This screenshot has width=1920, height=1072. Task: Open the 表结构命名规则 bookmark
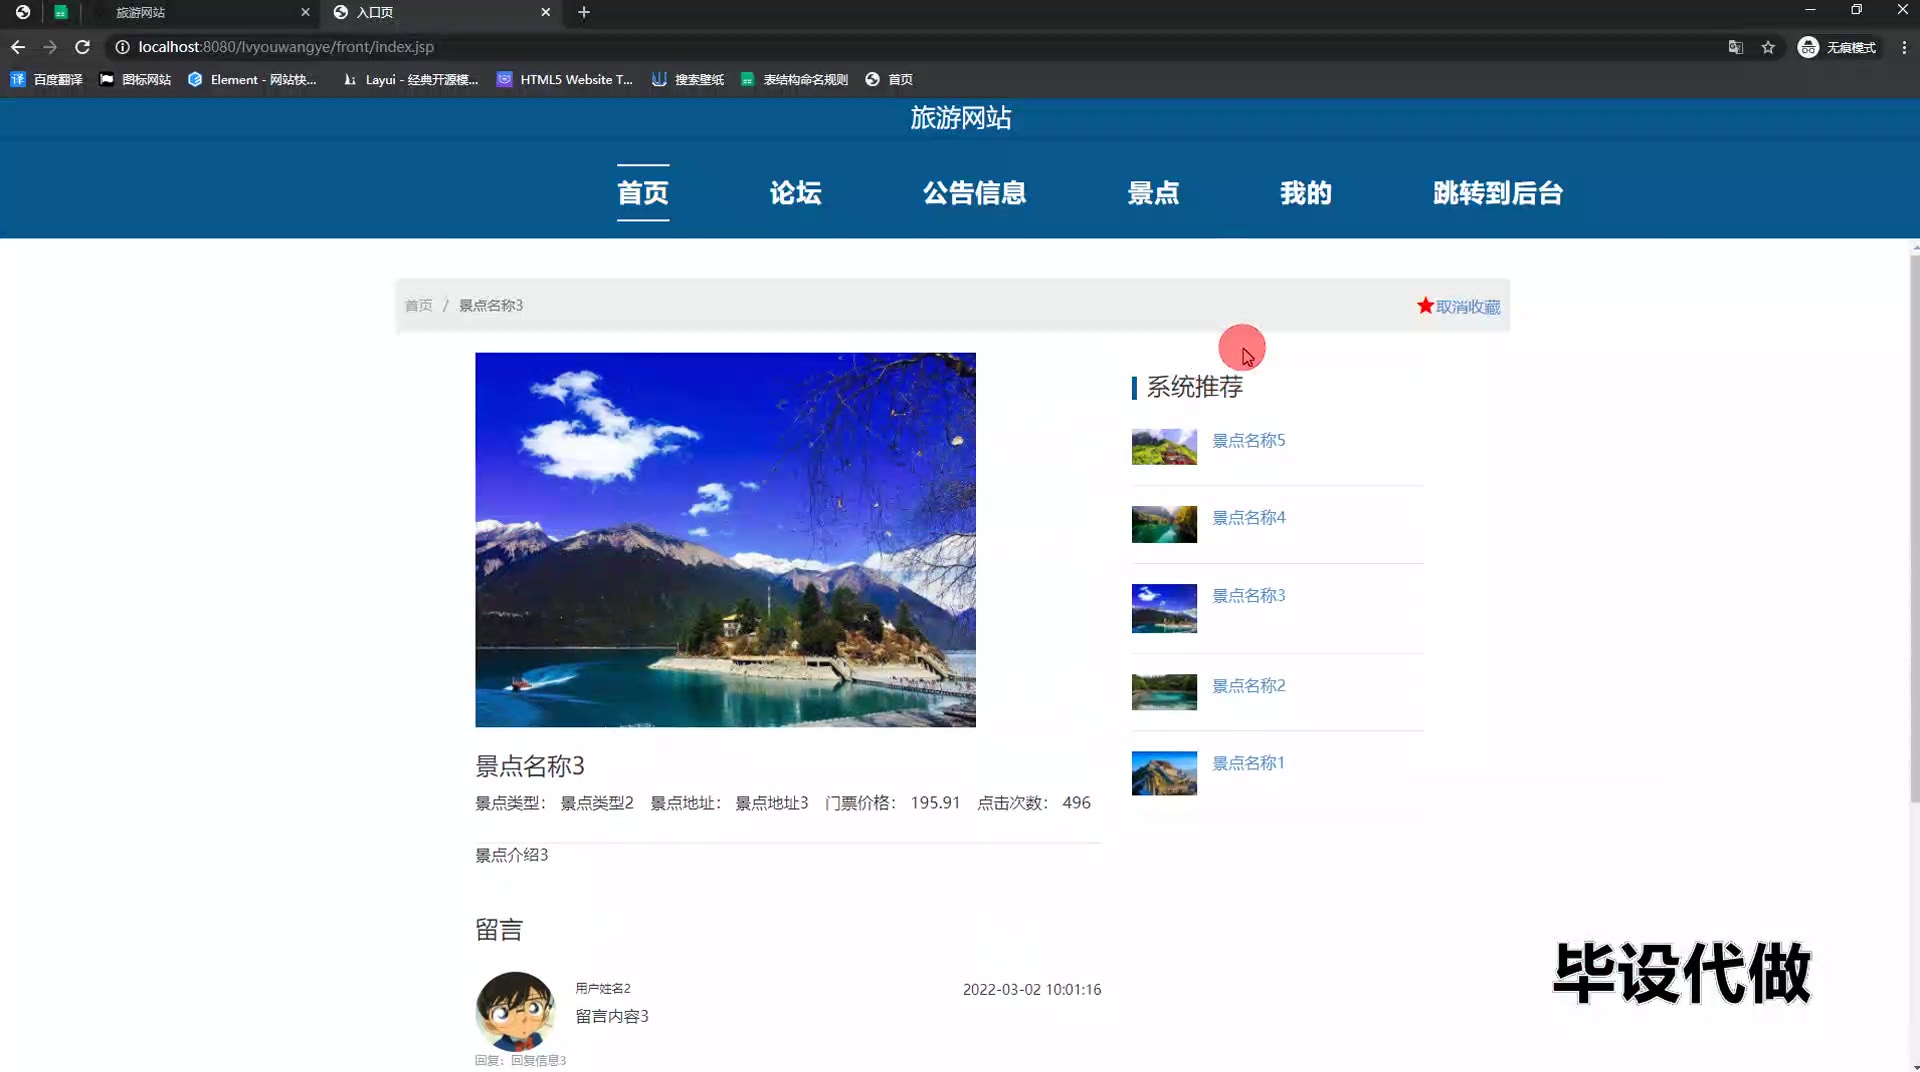[x=794, y=79]
